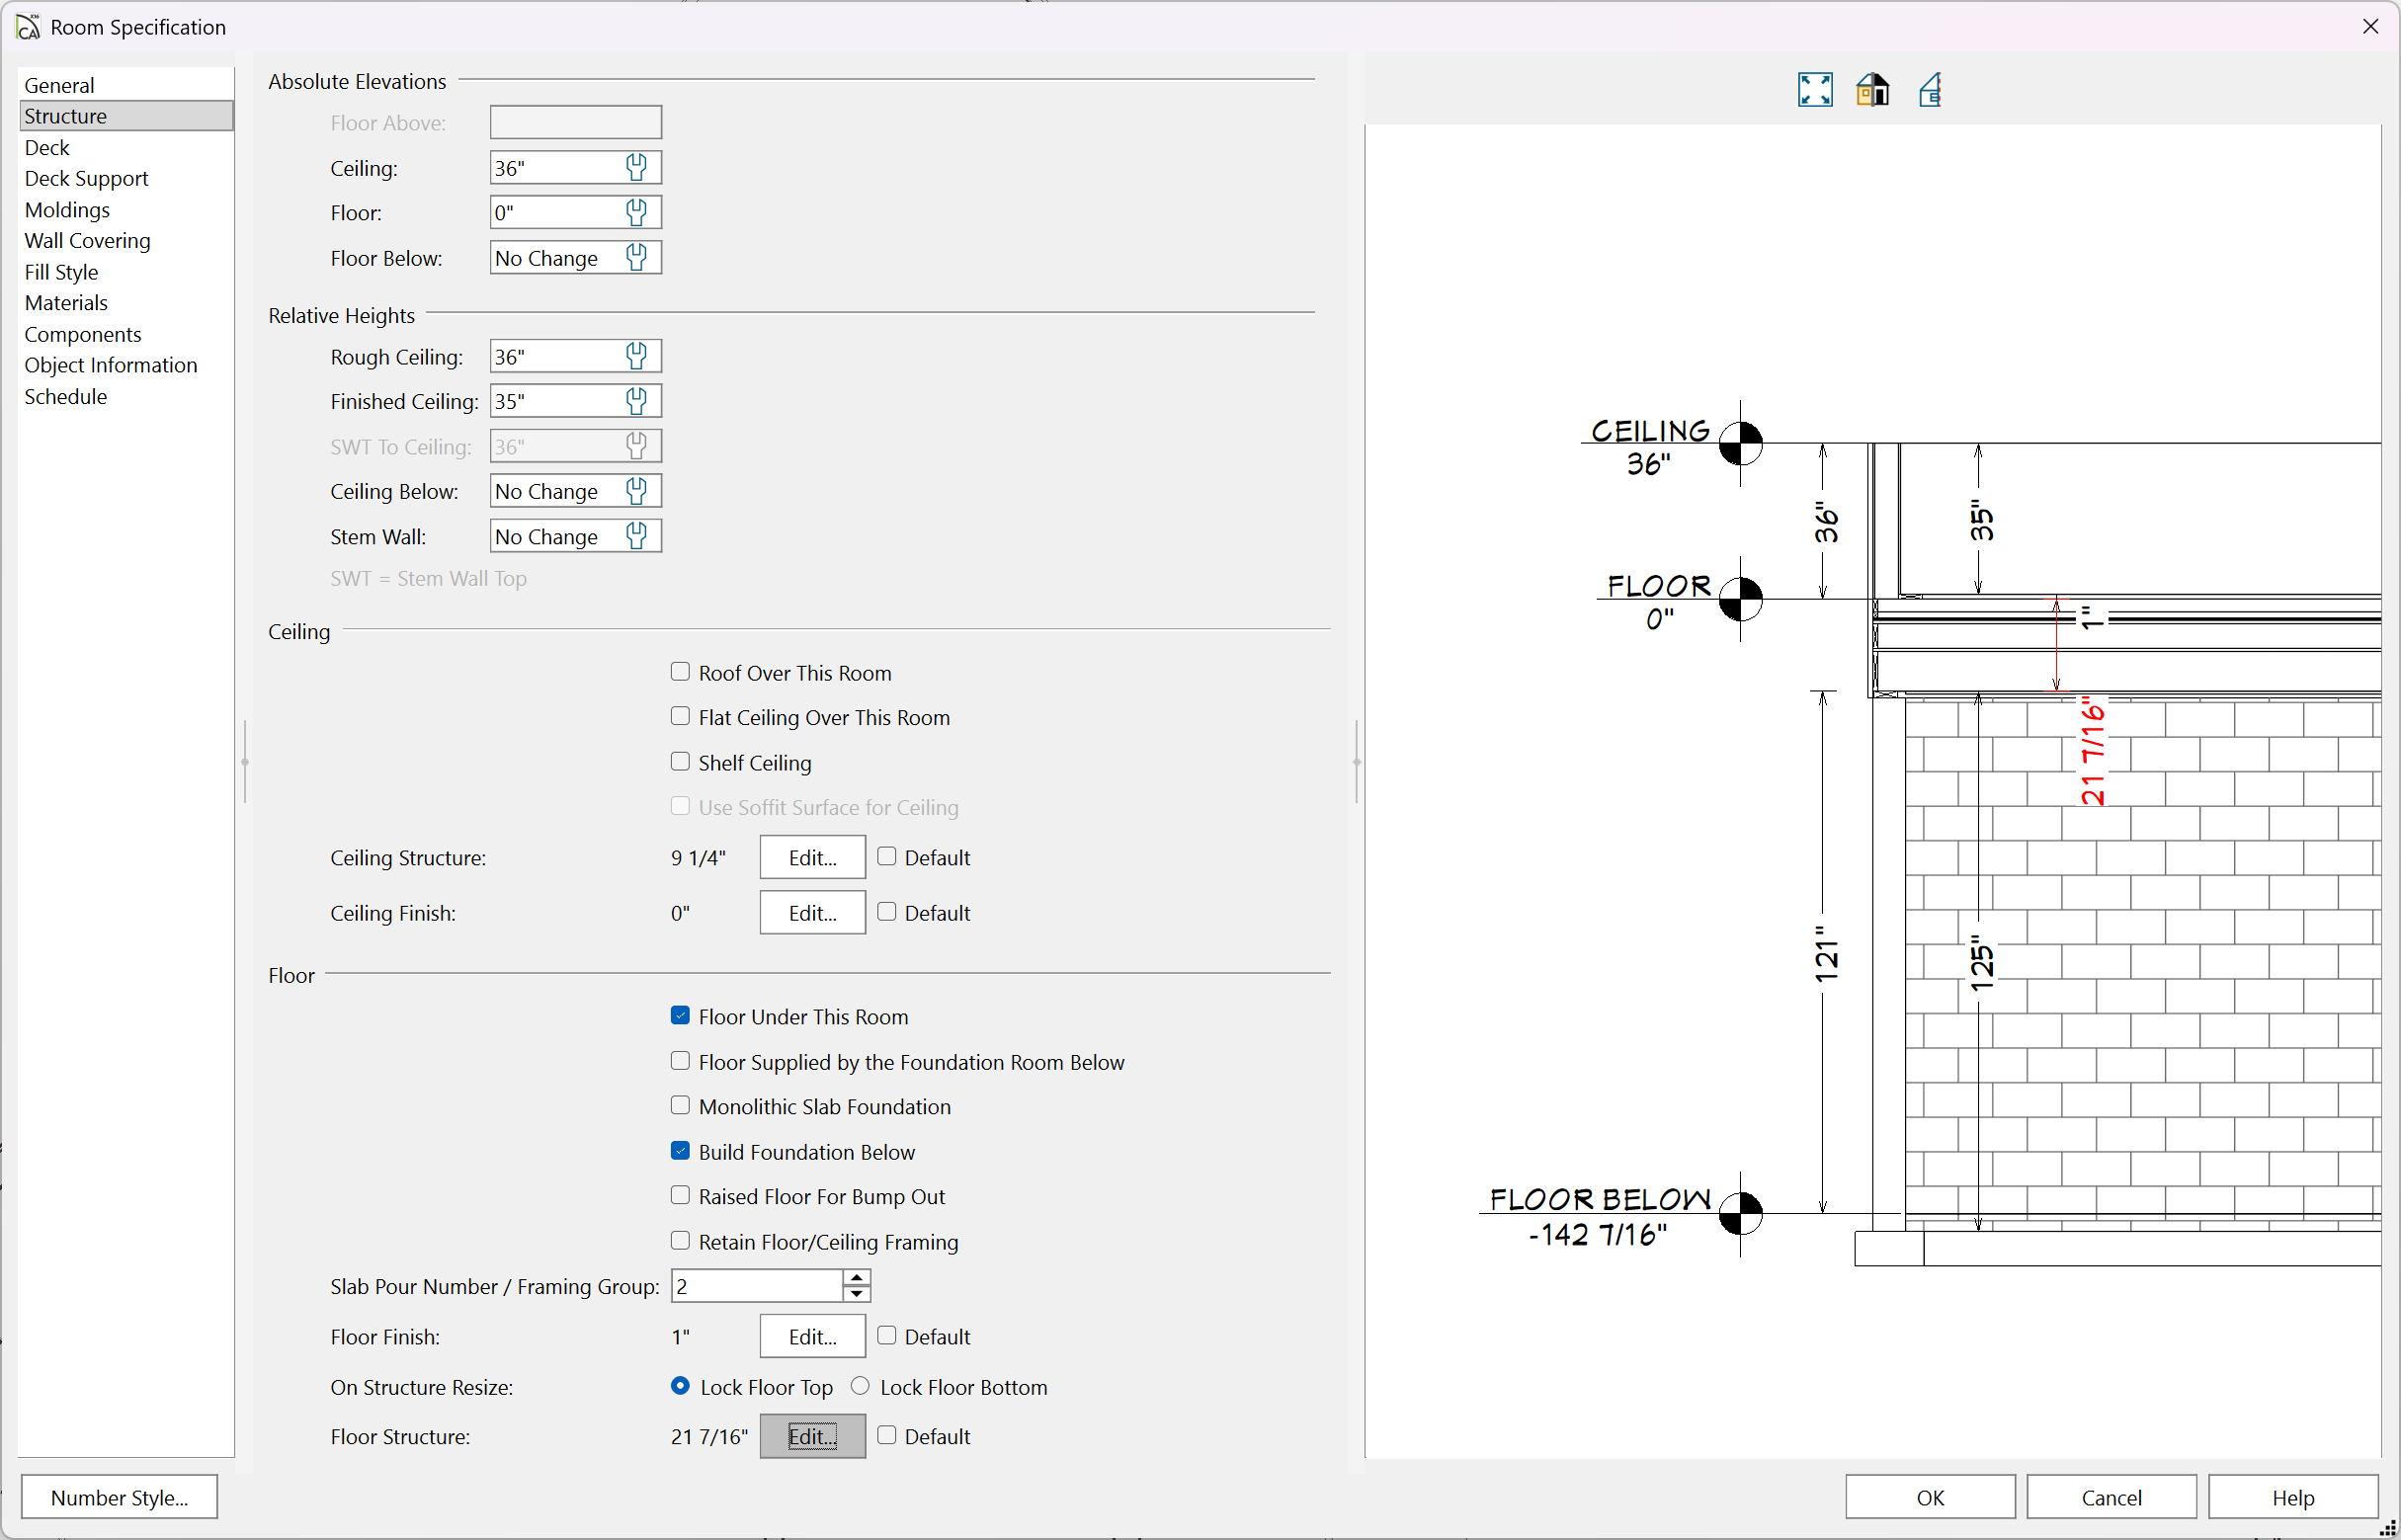Click wrench icon in Rough Ceiling field
The width and height of the screenshot is (2401, 1540).
tap(636, 356)
